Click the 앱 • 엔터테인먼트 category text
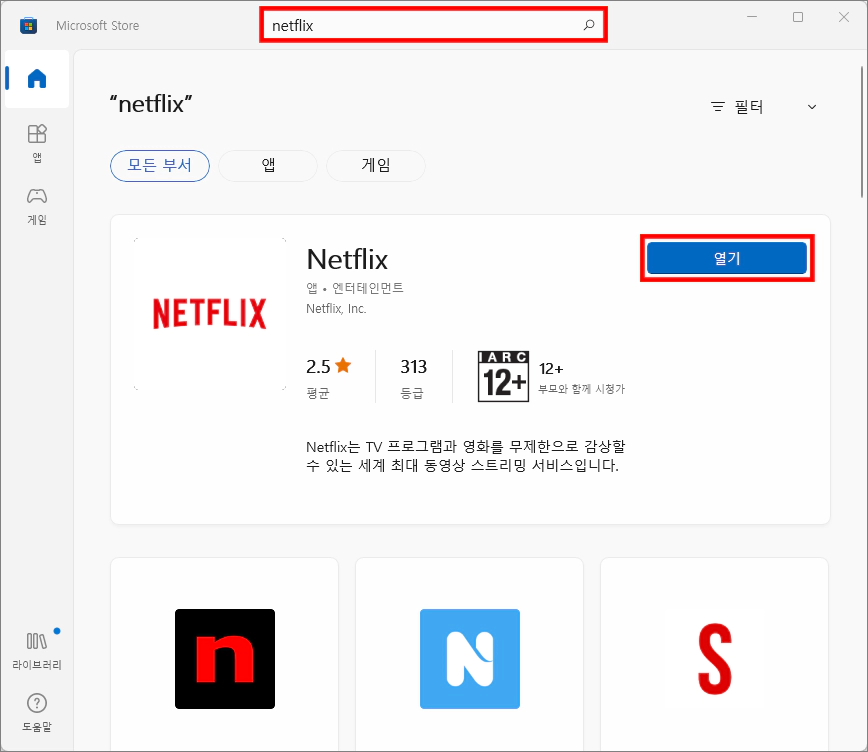 tap(355, 288)
